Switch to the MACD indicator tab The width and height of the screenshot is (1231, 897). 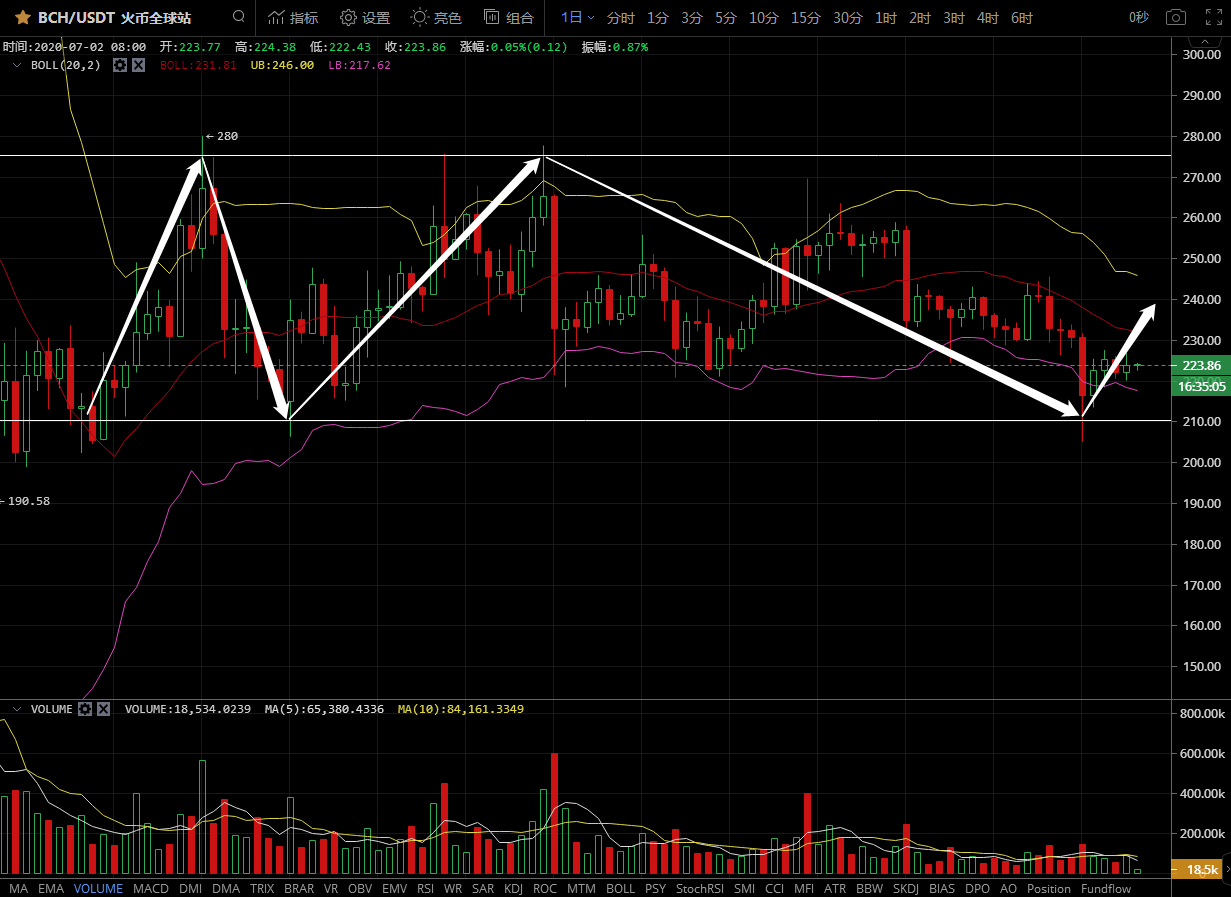point(151,888)
